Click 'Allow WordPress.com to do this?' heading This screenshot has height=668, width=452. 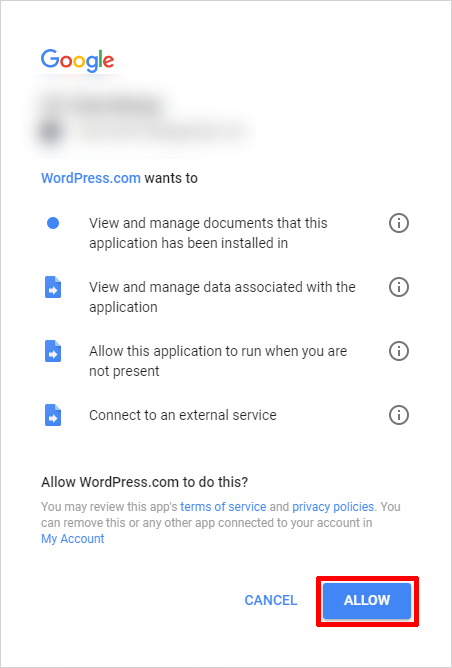(144, 482)
